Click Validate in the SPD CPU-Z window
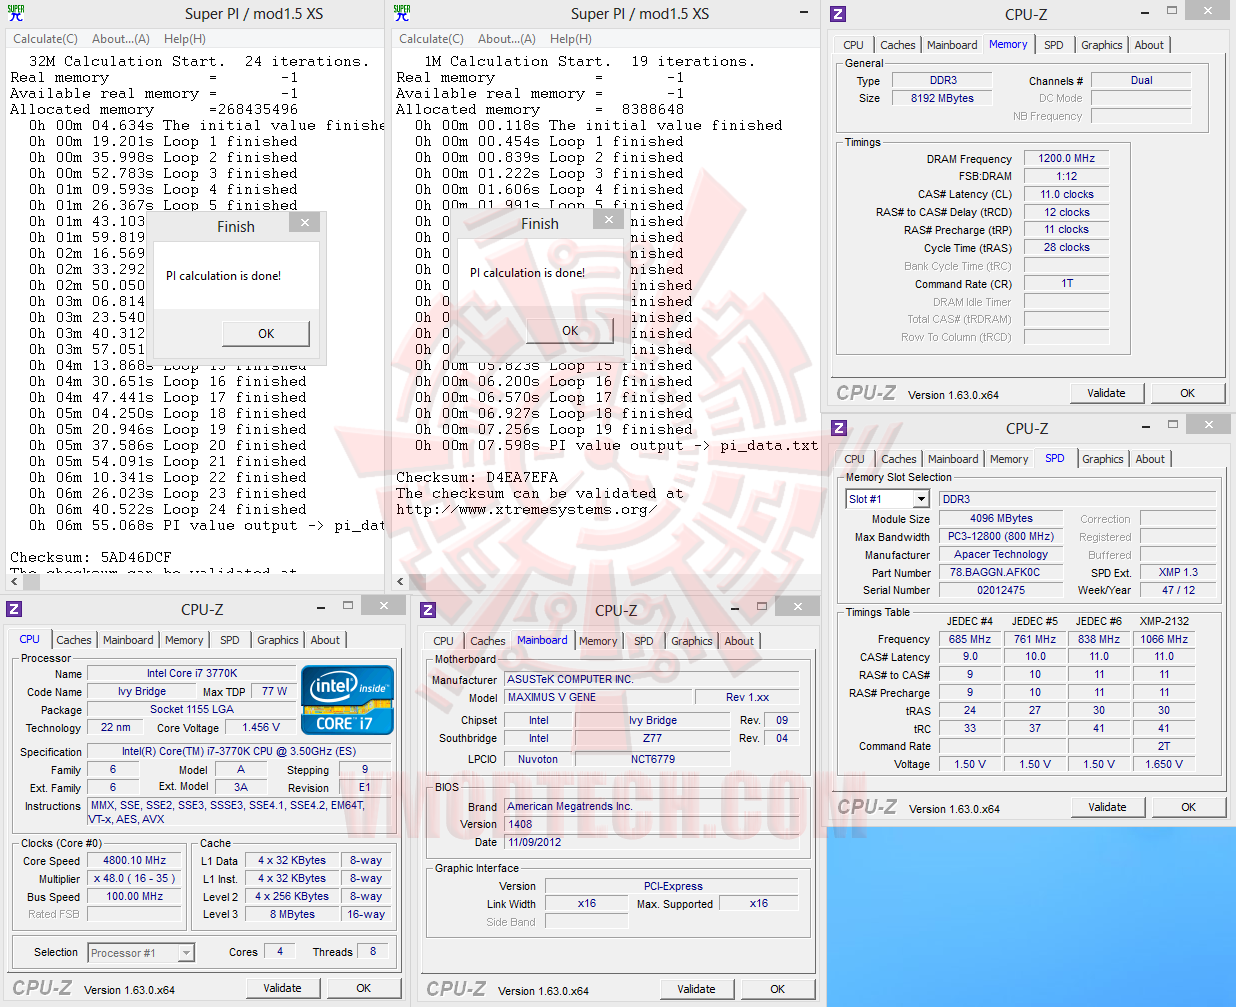The width and height of the screenshot is (1236, 1007). pyautogui.click(x=1107, y=807)
